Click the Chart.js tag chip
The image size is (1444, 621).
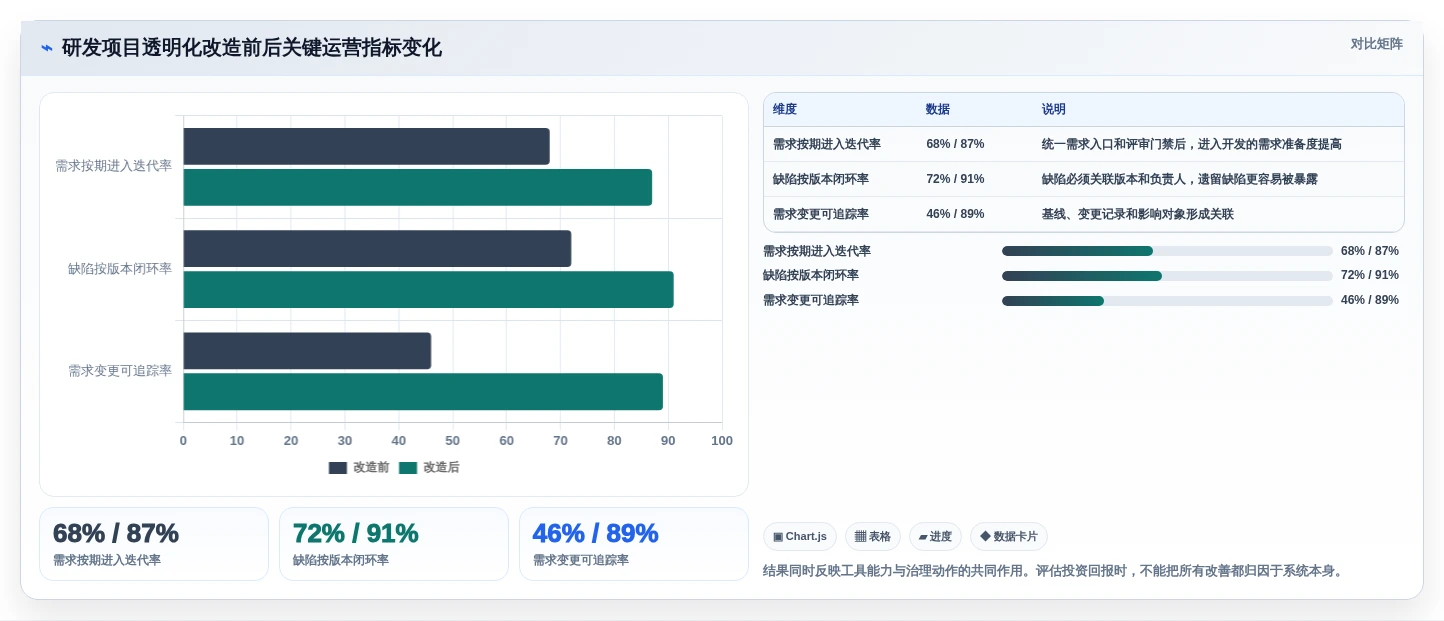pyautogui.click(x=800, y=537)
